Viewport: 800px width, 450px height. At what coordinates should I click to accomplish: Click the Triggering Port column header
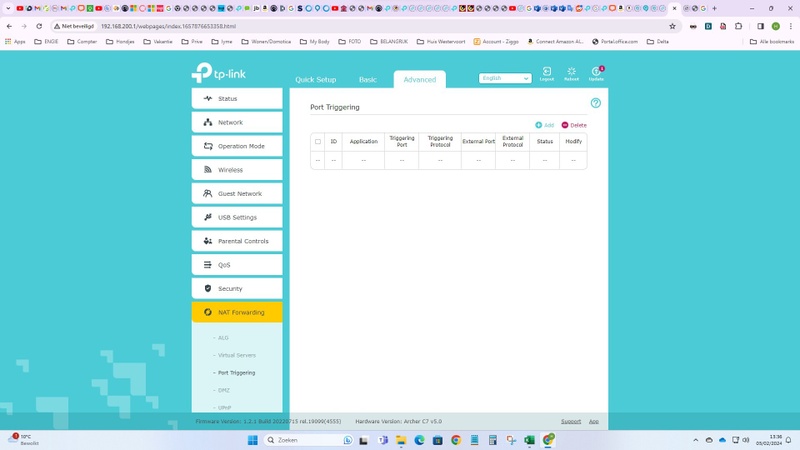pyautogui.click(x=402, y=141)
